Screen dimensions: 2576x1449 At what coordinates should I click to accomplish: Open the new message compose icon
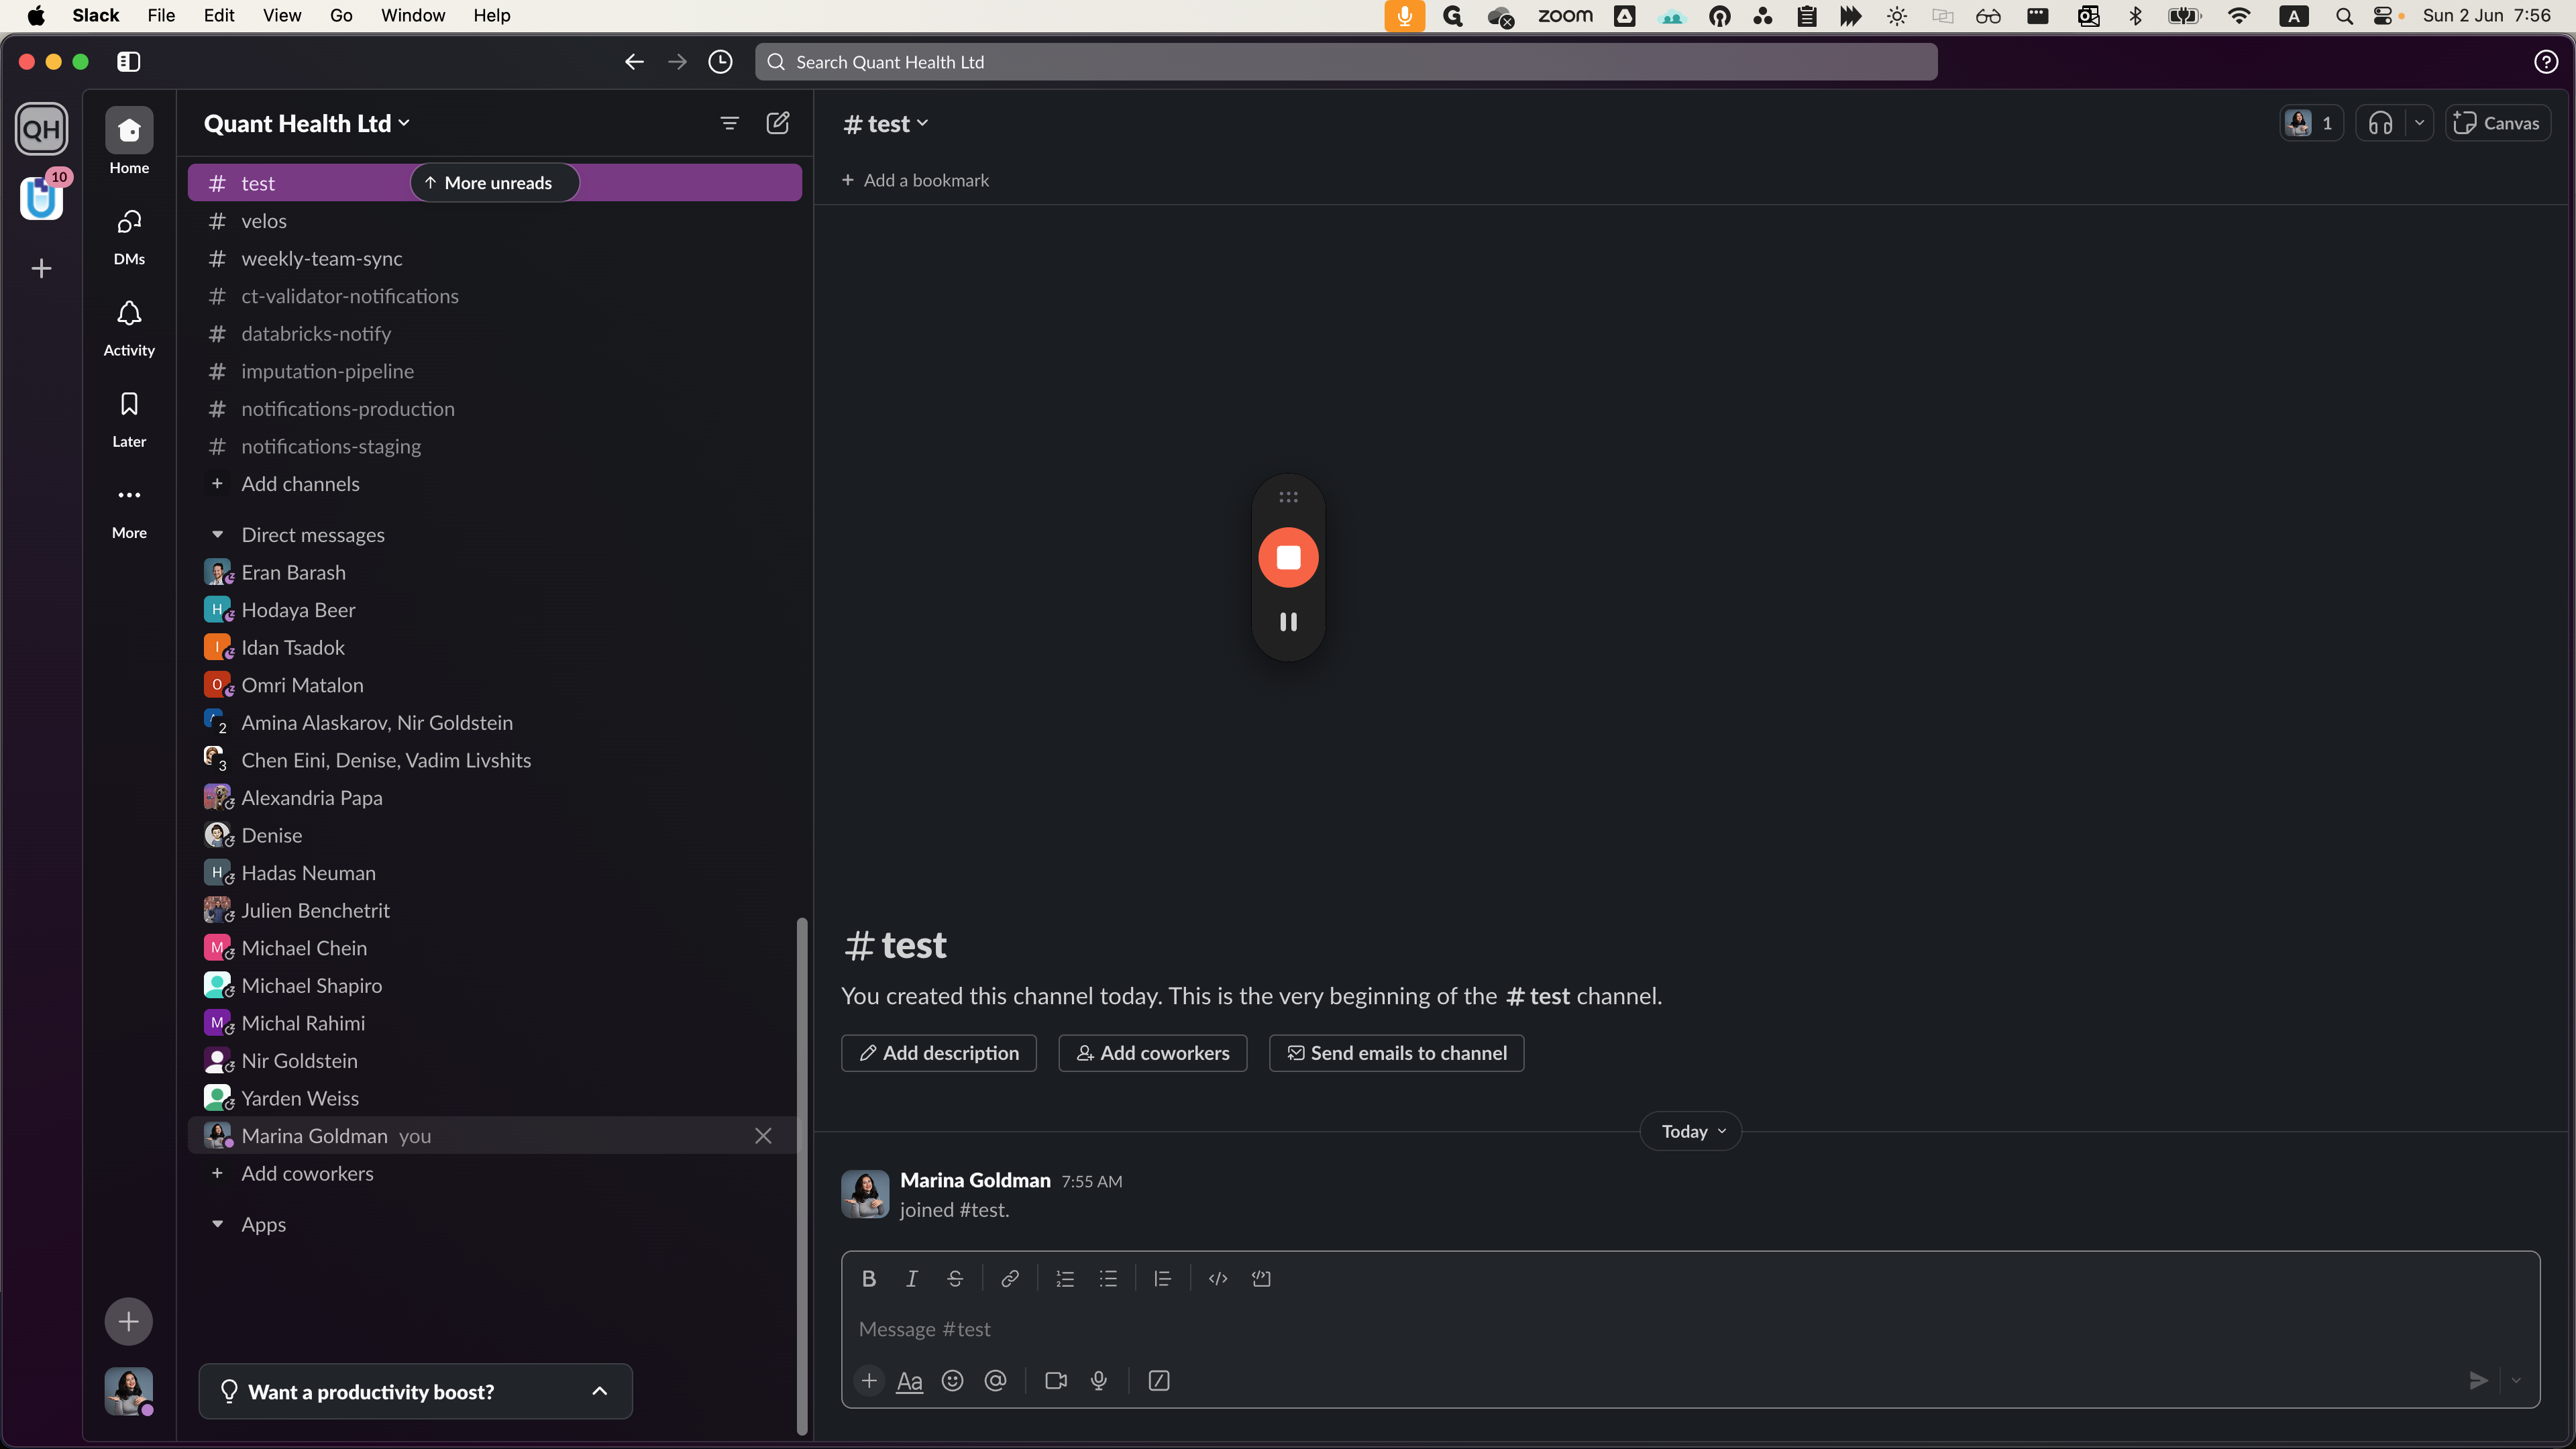[778, 123]
